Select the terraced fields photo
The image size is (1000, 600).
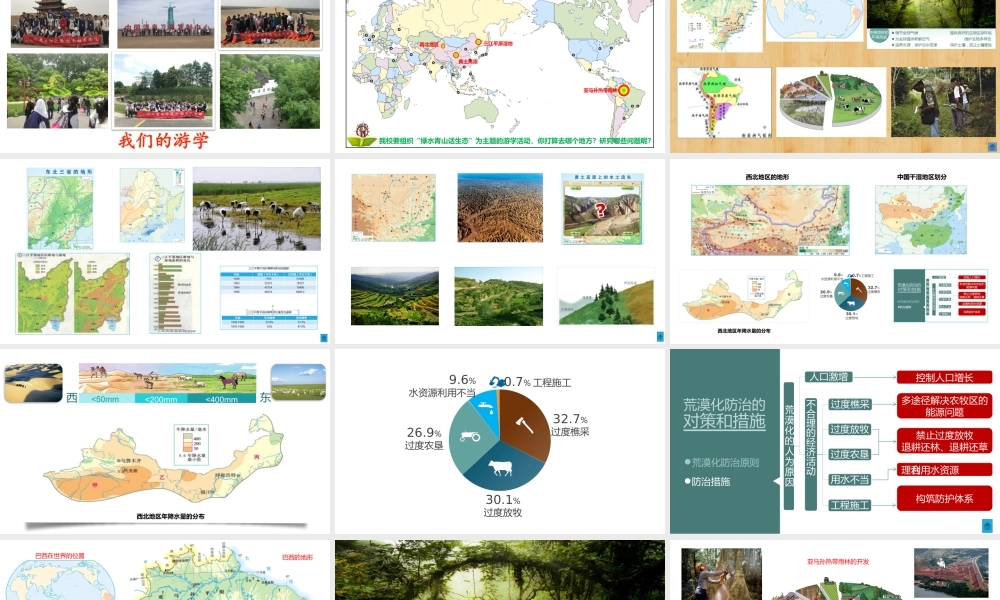point(395,296)
